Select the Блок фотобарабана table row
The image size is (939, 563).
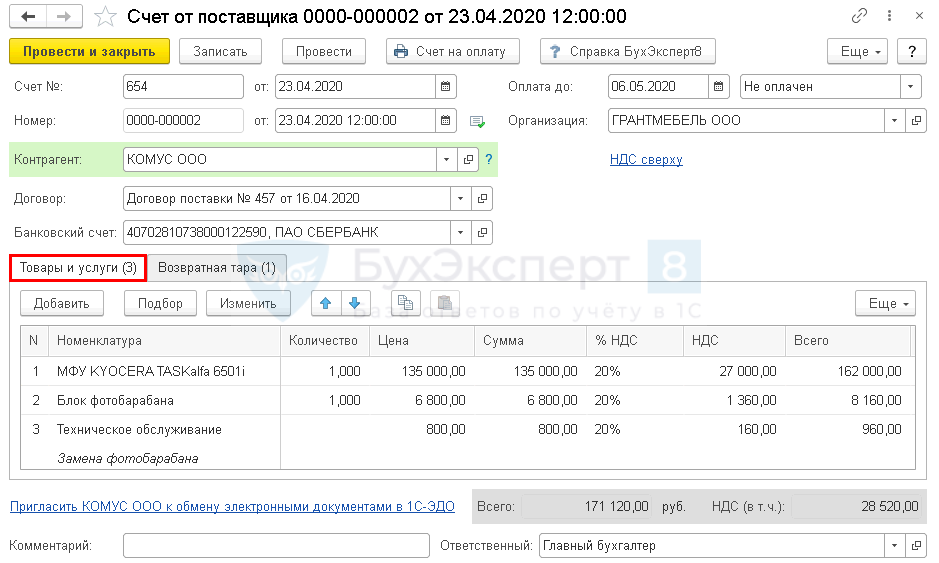coord(116,400)
